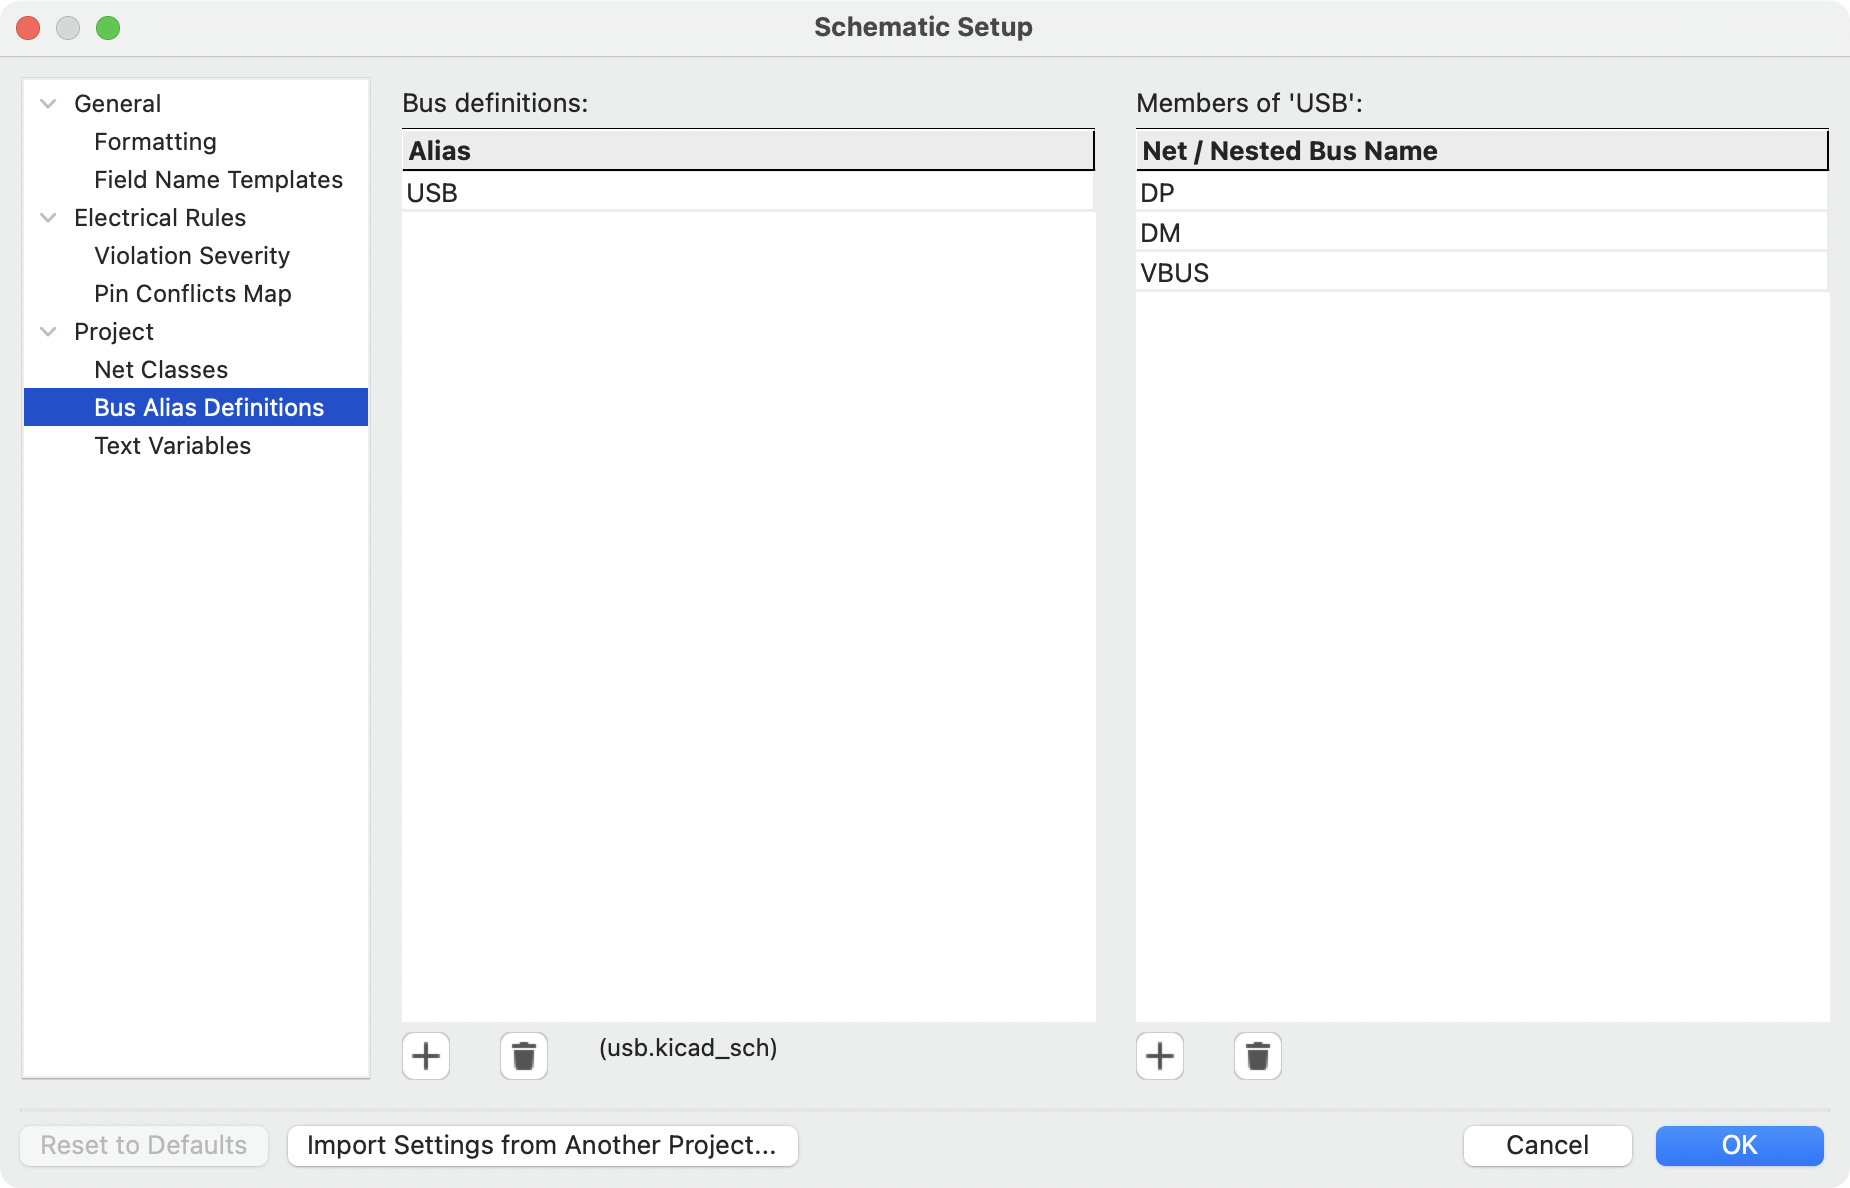
Task: Select Field Name Templates in the sidebar
Action: 218,179
